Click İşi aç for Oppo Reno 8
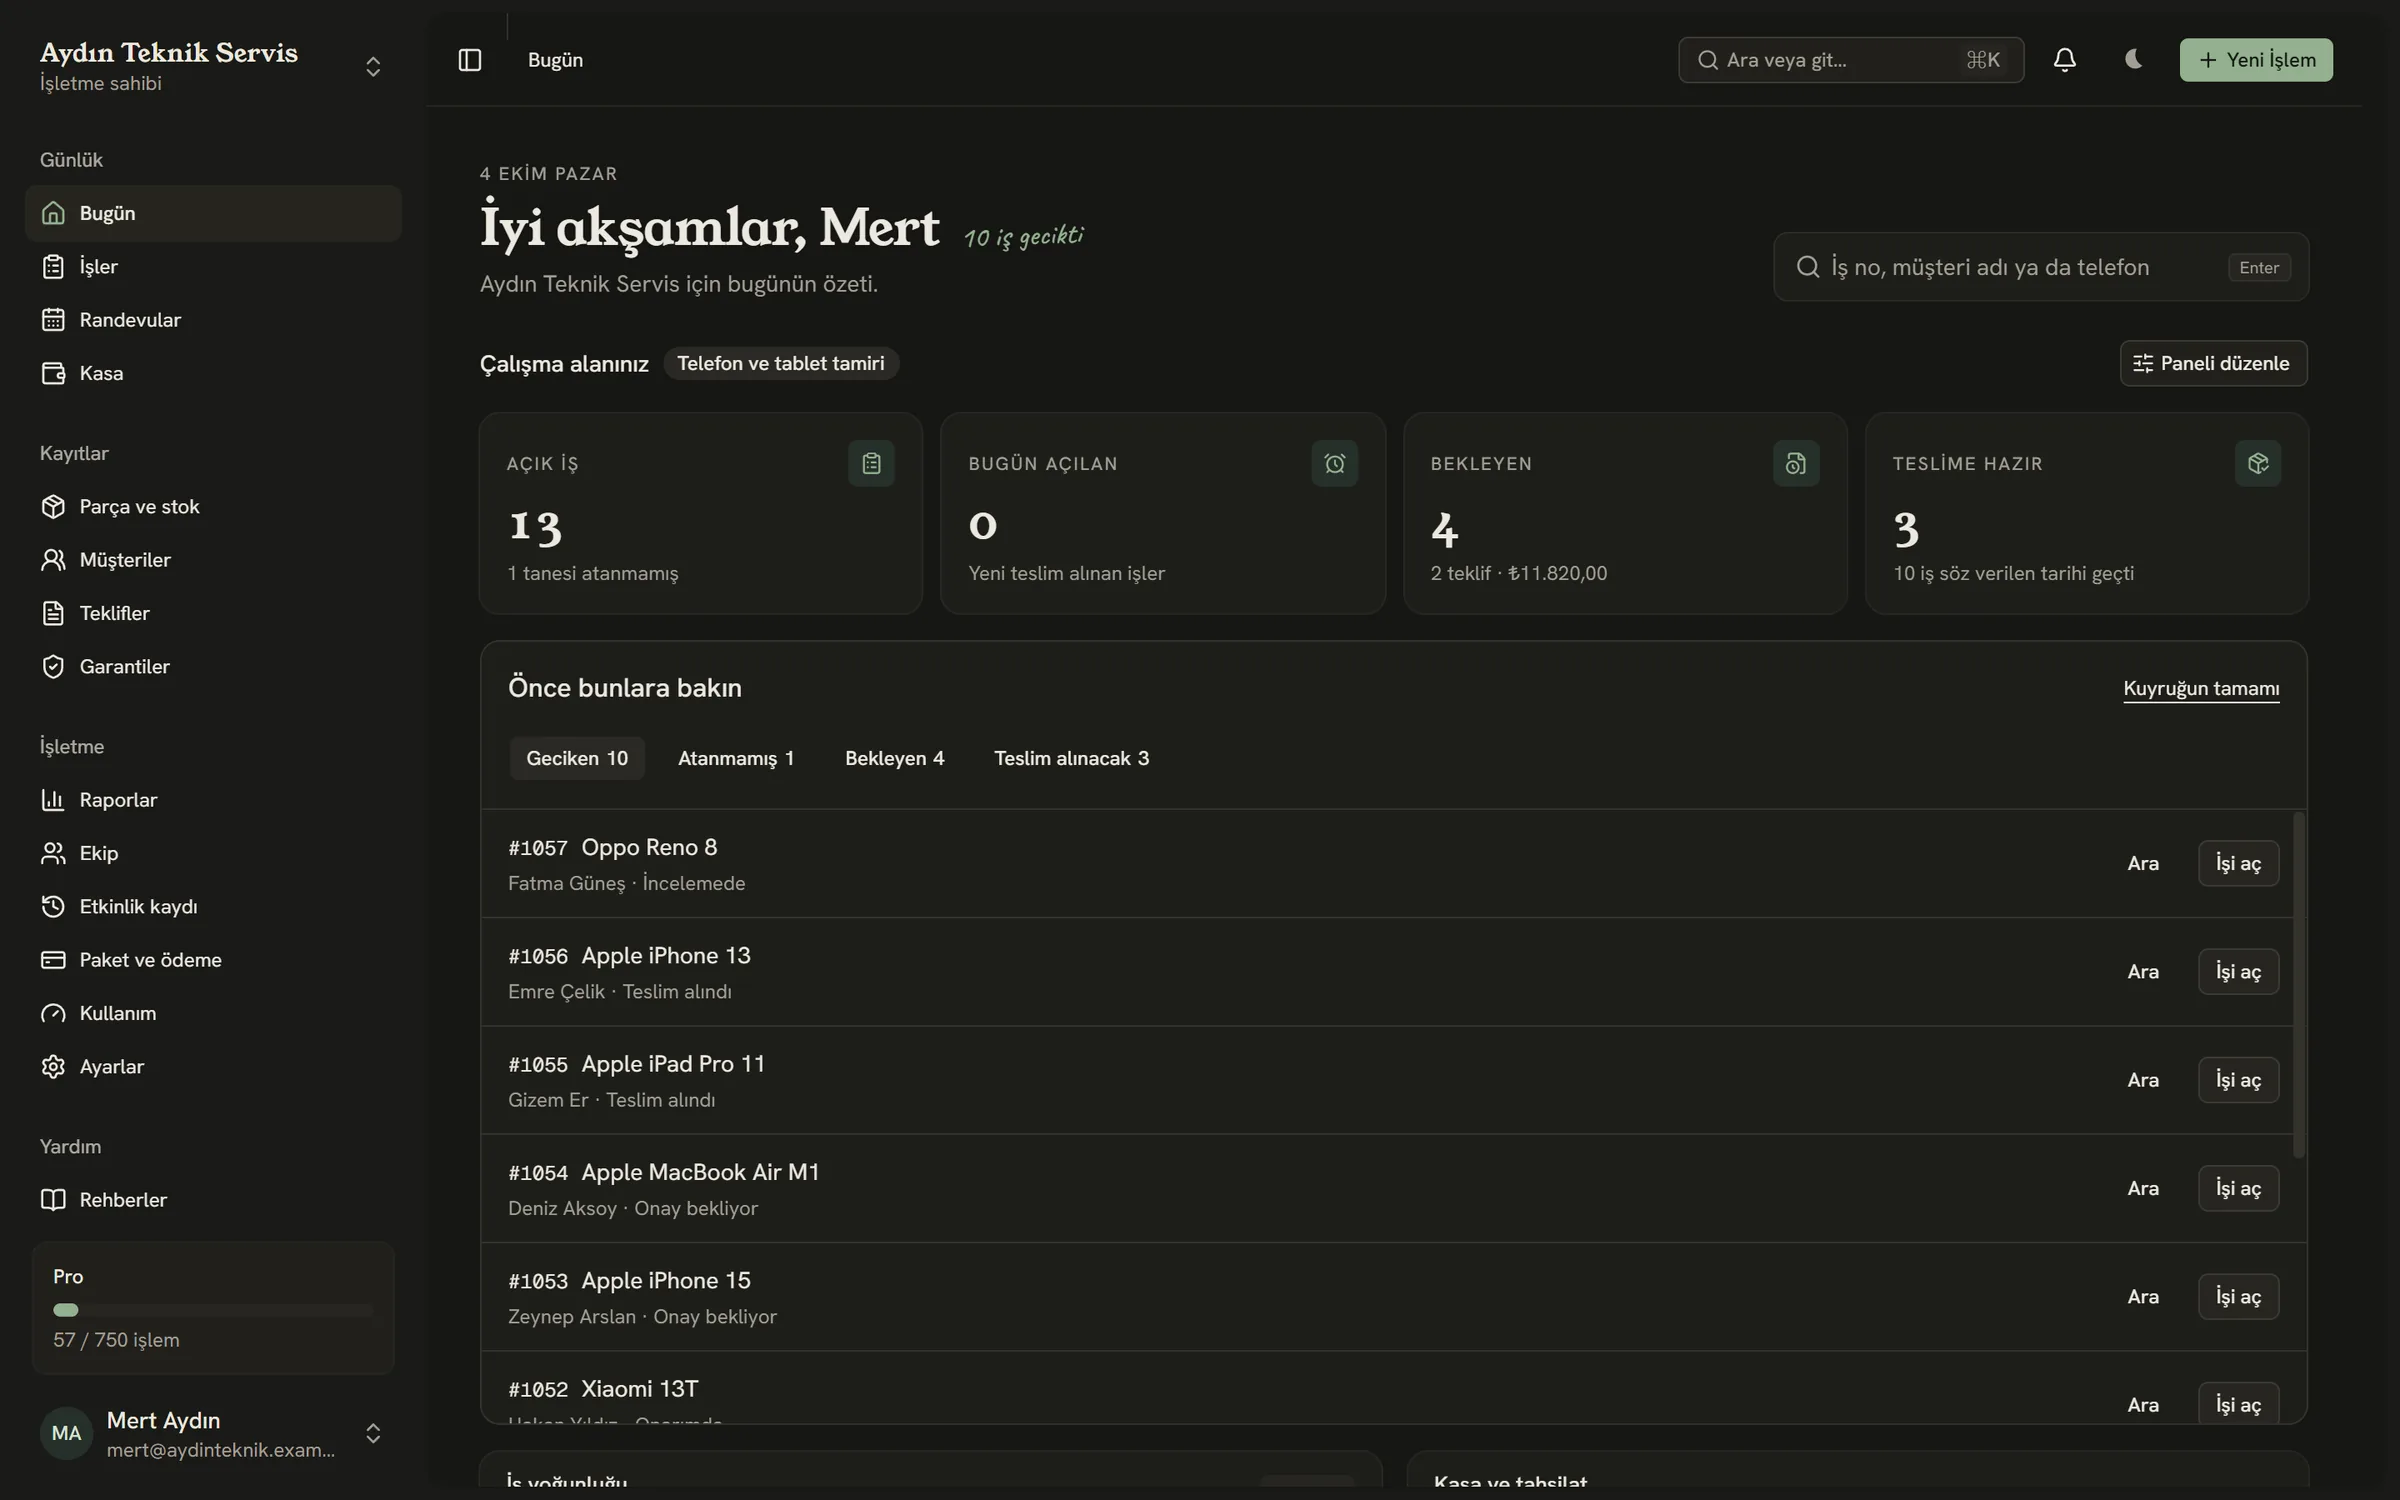 coord(2238,863)
